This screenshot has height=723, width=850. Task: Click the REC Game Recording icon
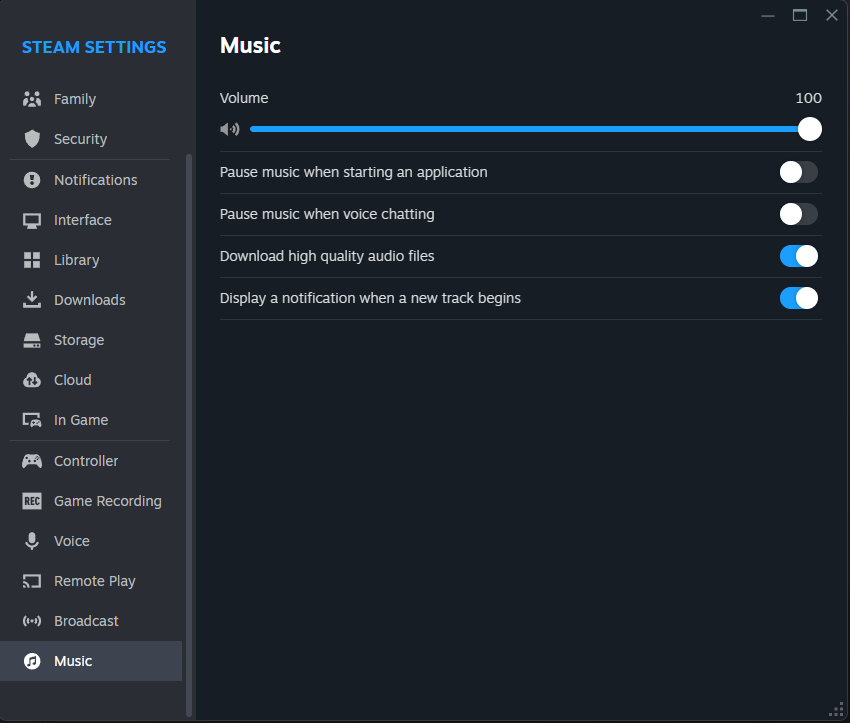(x=32, y=501)
